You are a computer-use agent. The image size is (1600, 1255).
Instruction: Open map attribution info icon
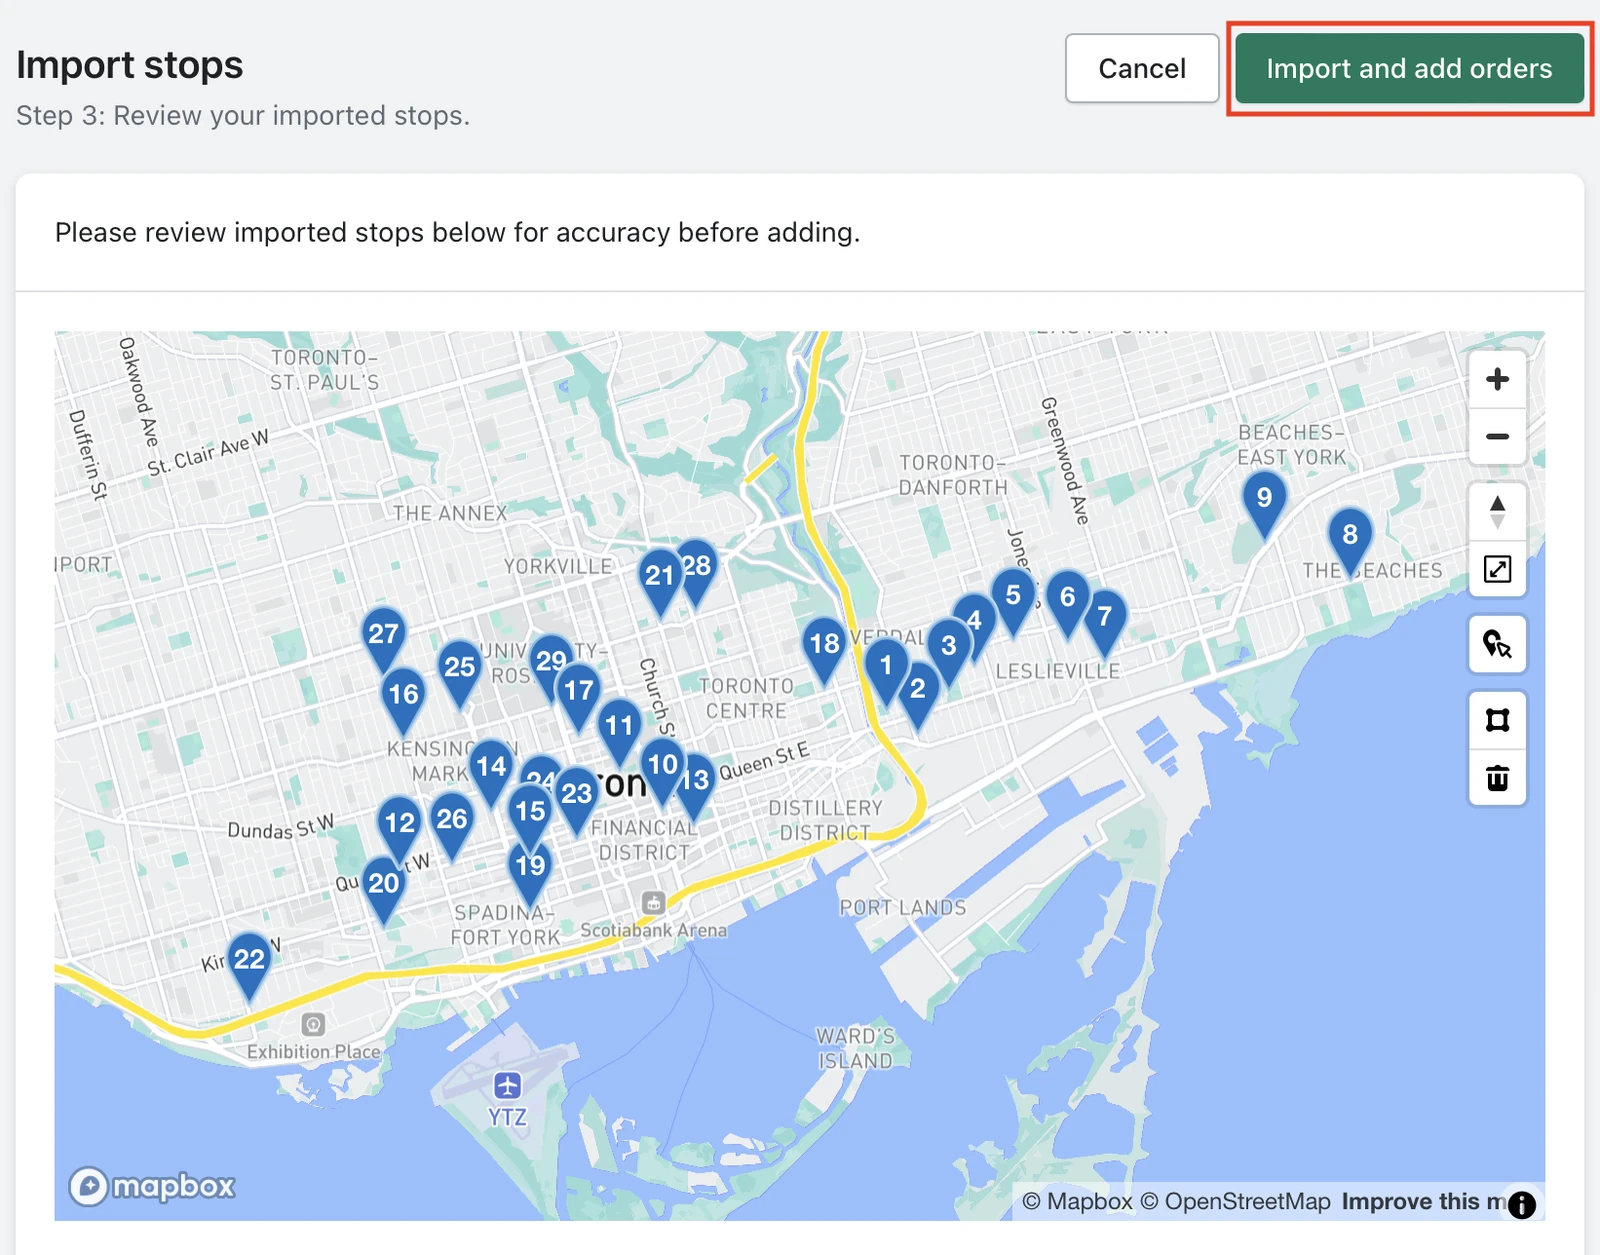[1521, 1205]
